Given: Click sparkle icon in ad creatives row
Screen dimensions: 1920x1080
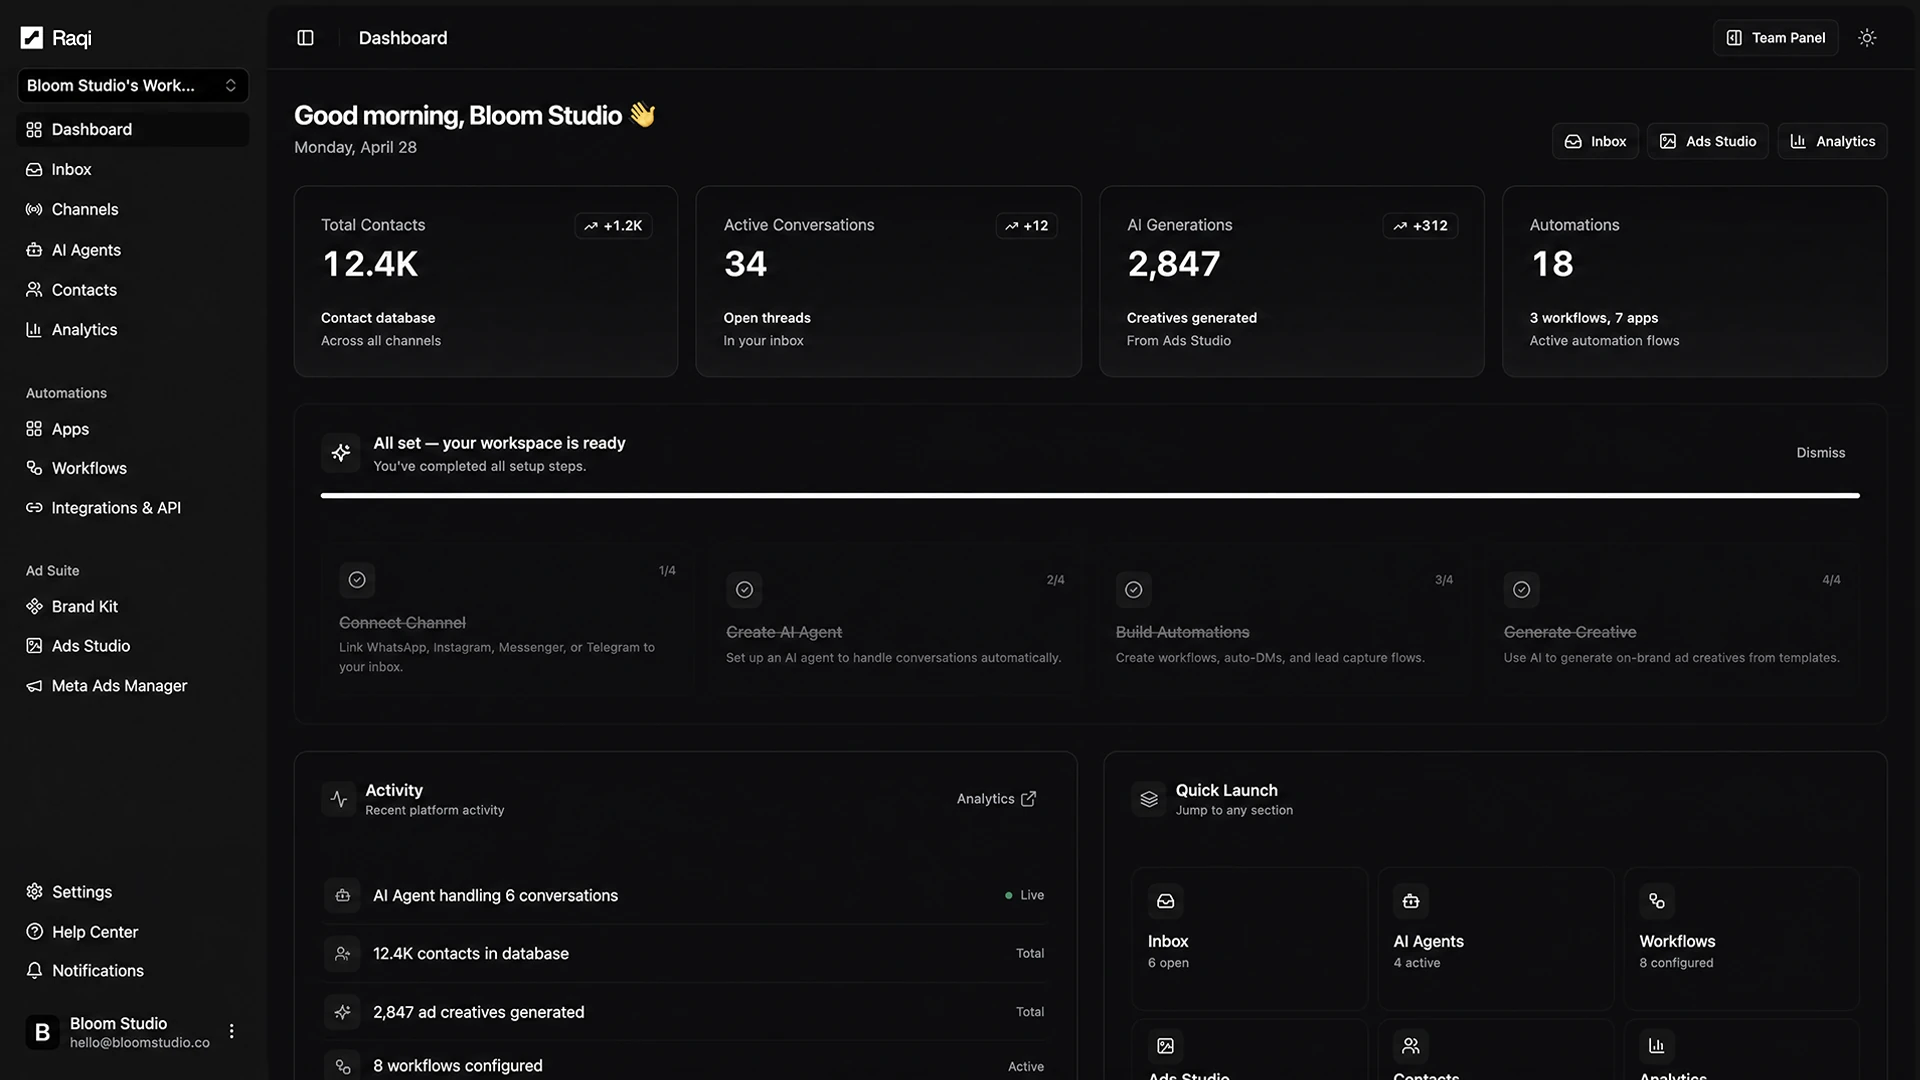Looking at the screenshot, I should (342, 1012).
